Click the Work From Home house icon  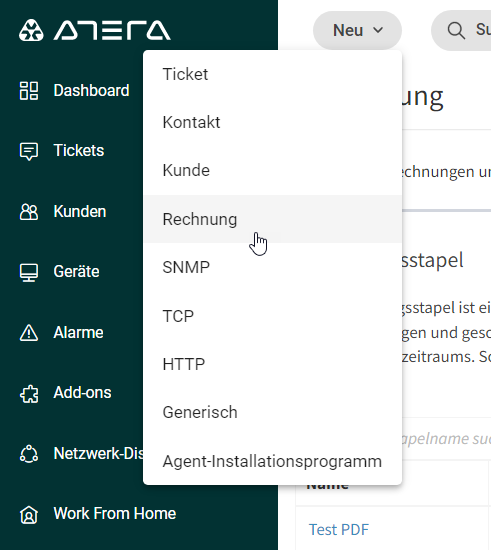click(x=29, y=515)
